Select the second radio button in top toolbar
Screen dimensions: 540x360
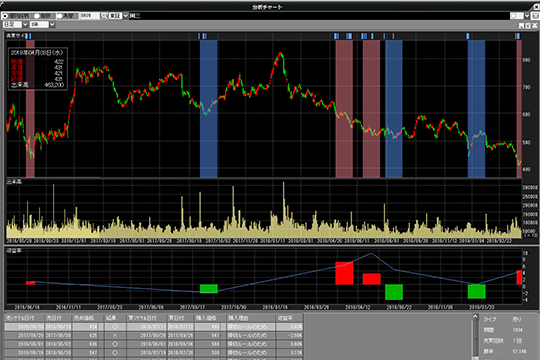pyautogui.click(x=37, y=16)
